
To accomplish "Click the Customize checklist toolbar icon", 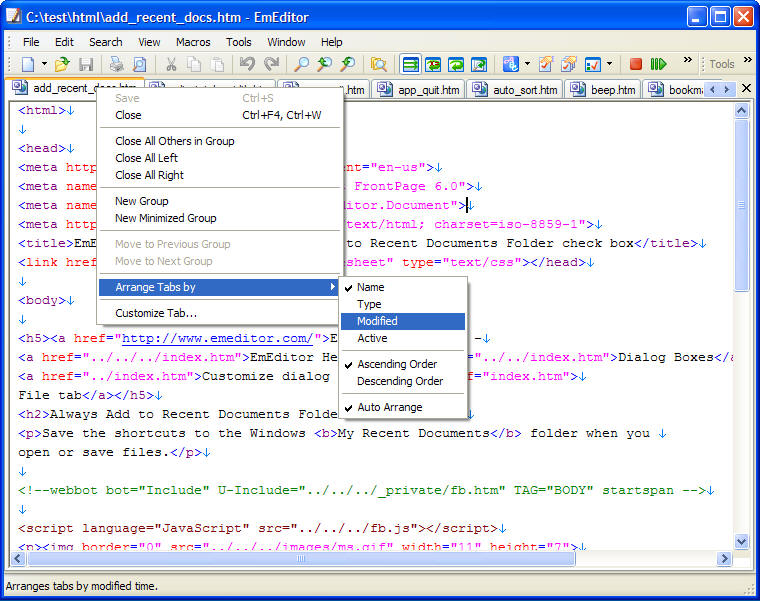I will tap(593, 64).
